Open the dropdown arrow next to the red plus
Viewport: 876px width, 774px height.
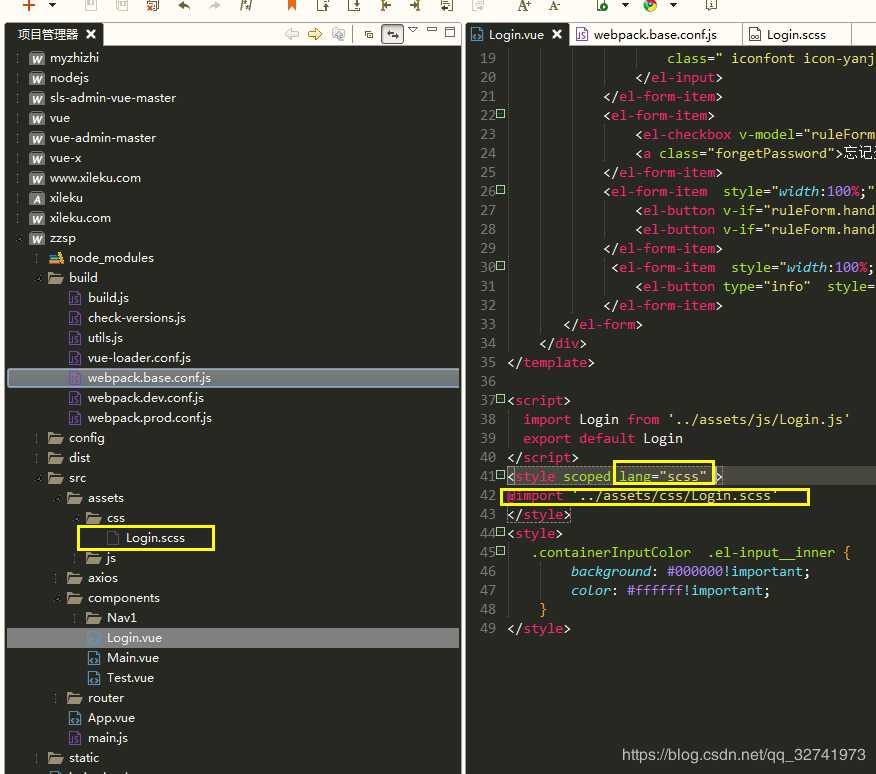click(x=53, y=5)
